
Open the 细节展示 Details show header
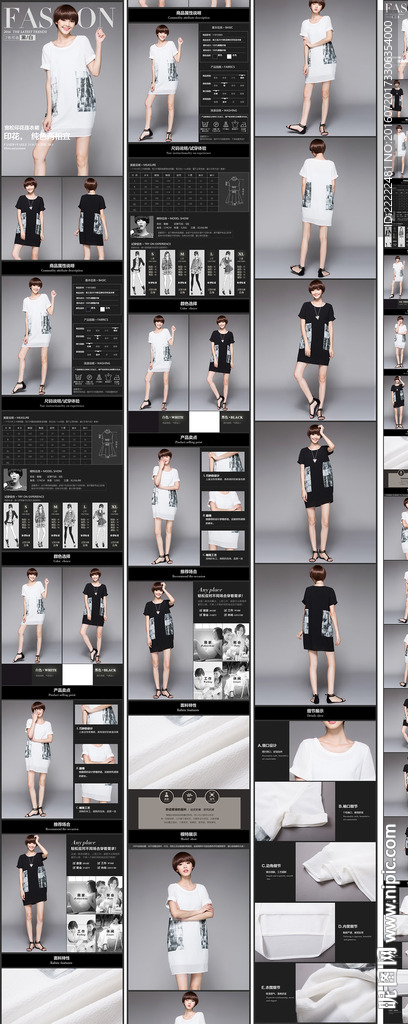point(316,712)
